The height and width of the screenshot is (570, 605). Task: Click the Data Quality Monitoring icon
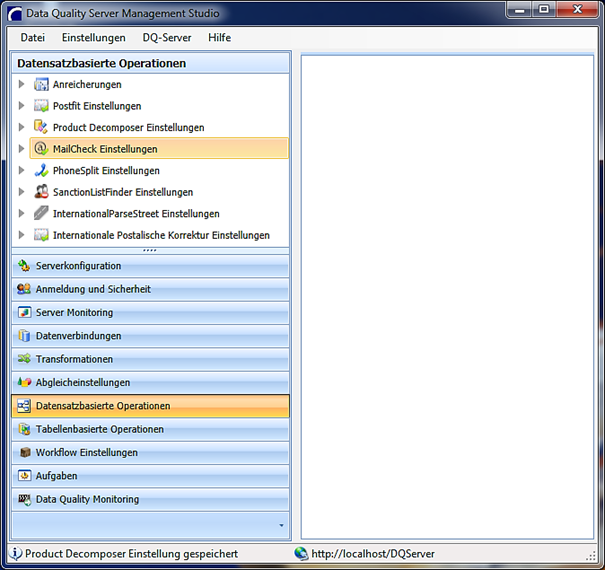point(25,499)
